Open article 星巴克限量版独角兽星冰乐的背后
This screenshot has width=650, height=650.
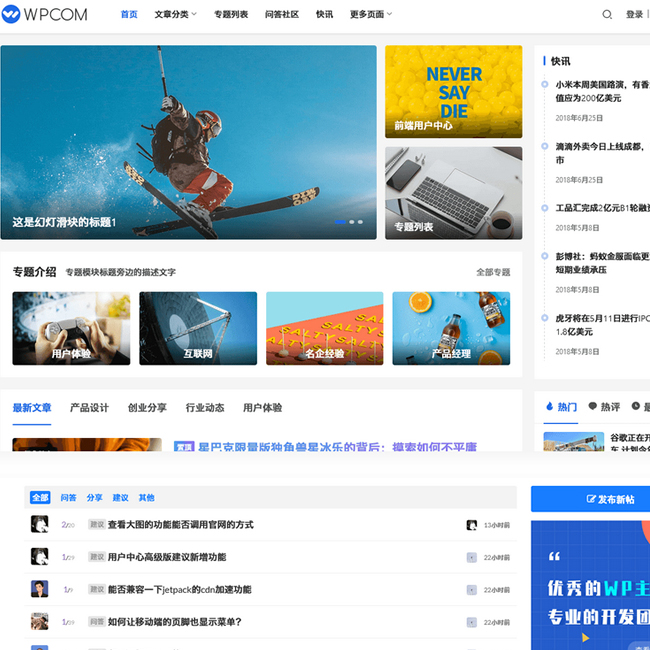coord(337,447)
